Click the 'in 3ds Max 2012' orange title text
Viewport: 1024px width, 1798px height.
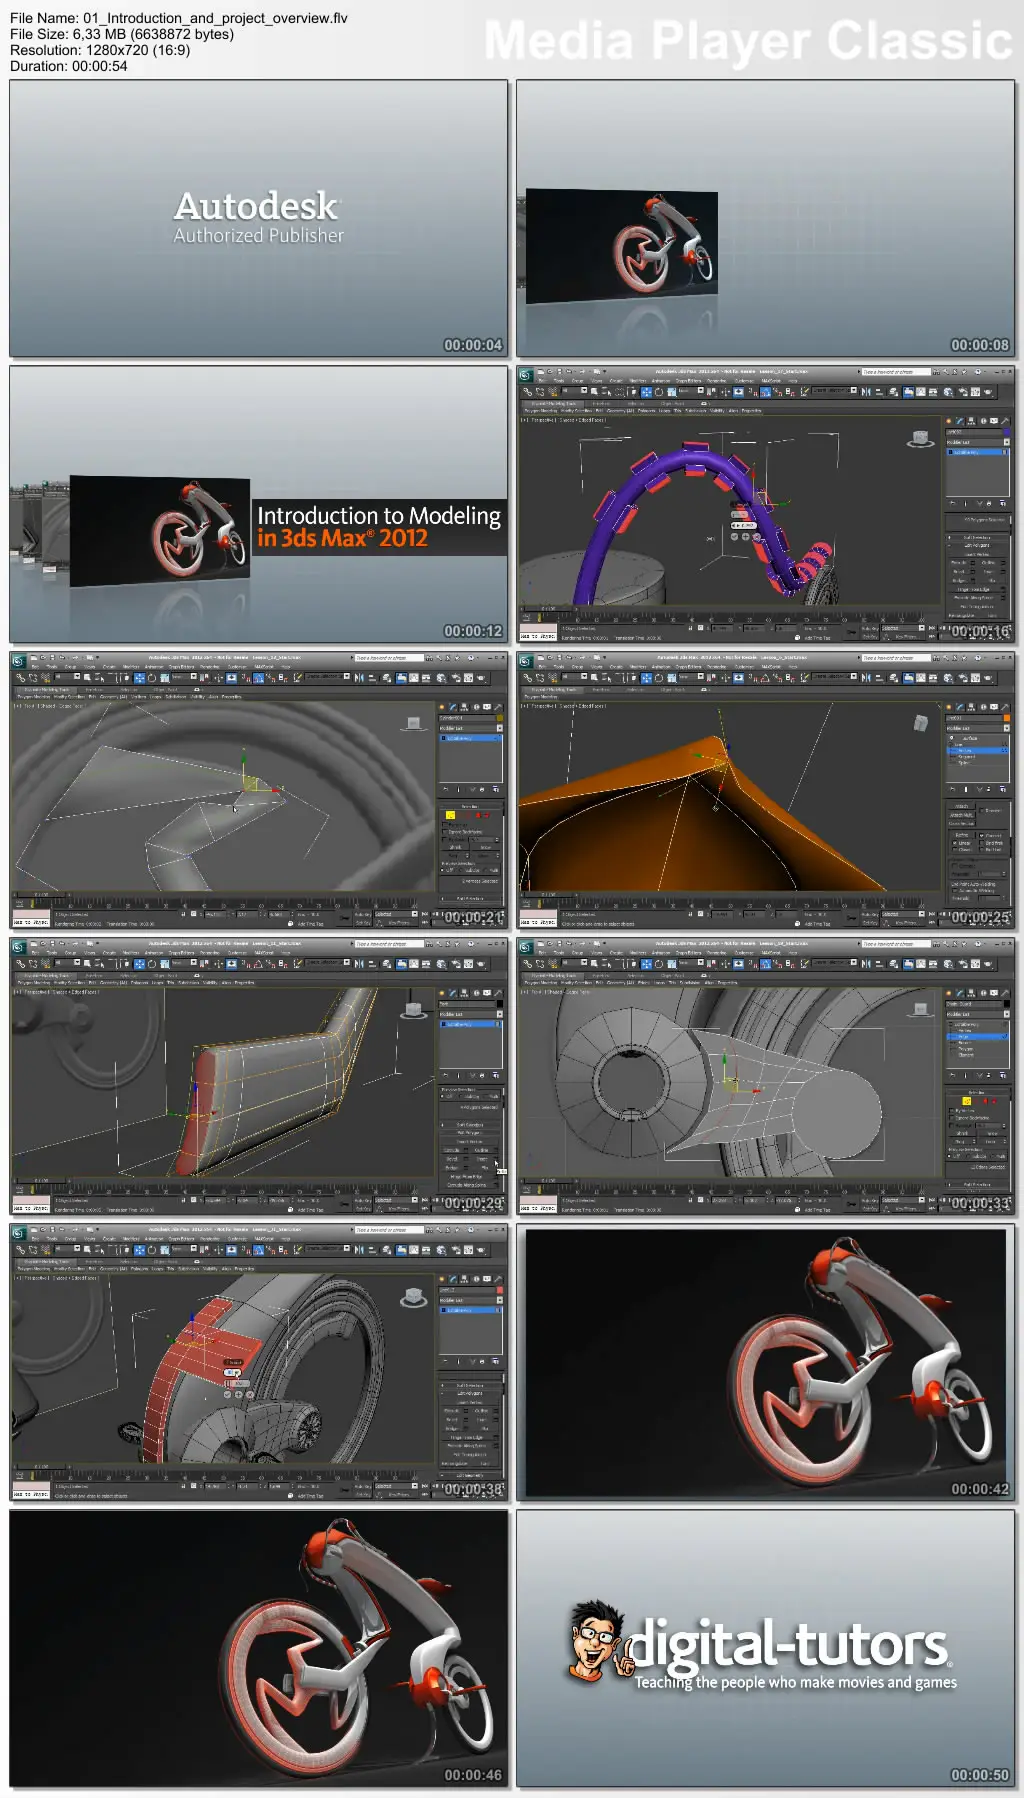[342, 538]
